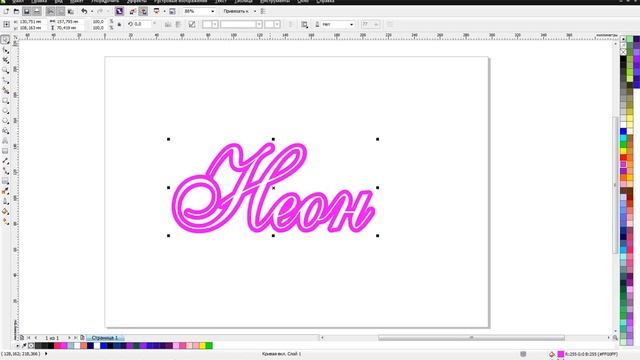Click the Options button on the standard toolbar
This screenshot has height=360, width=640.
tap(263, 11)
